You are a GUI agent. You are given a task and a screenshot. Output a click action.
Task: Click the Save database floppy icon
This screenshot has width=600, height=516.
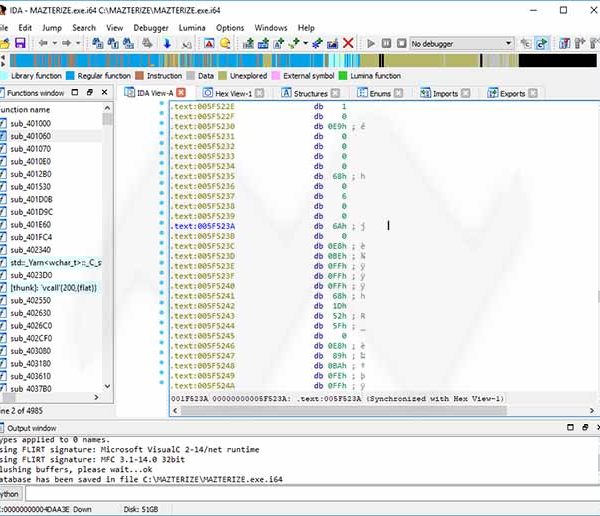click(20, 43)
